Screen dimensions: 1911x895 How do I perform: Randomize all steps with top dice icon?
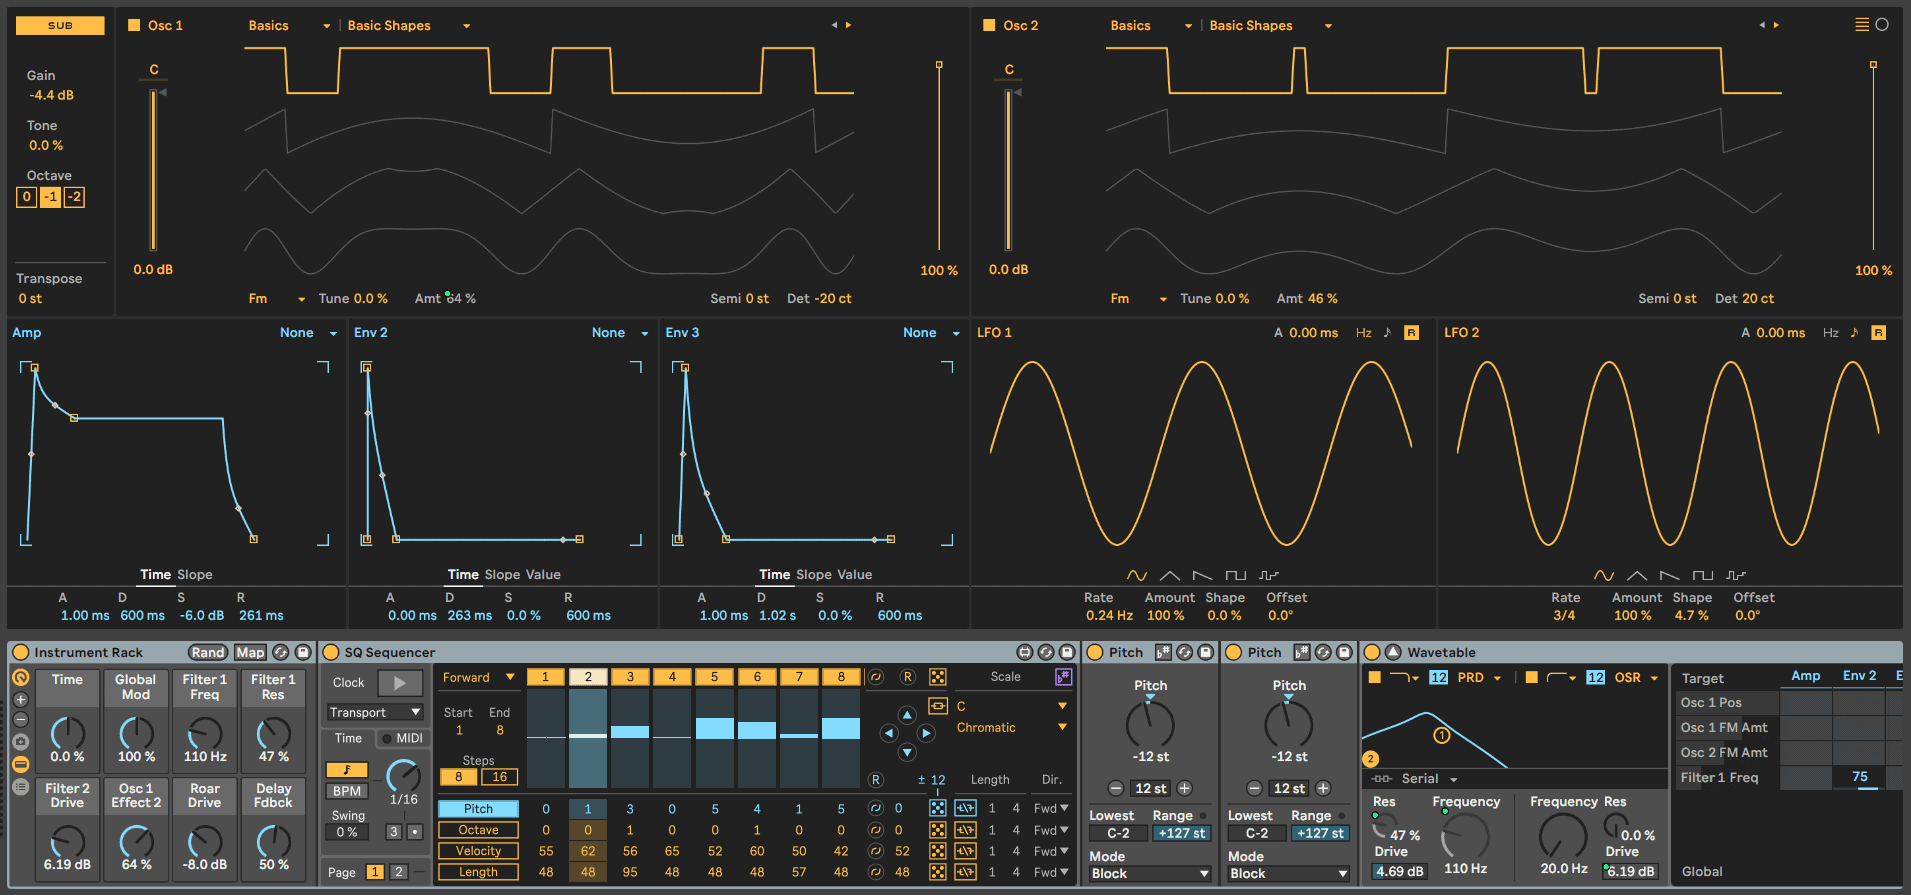937,677
